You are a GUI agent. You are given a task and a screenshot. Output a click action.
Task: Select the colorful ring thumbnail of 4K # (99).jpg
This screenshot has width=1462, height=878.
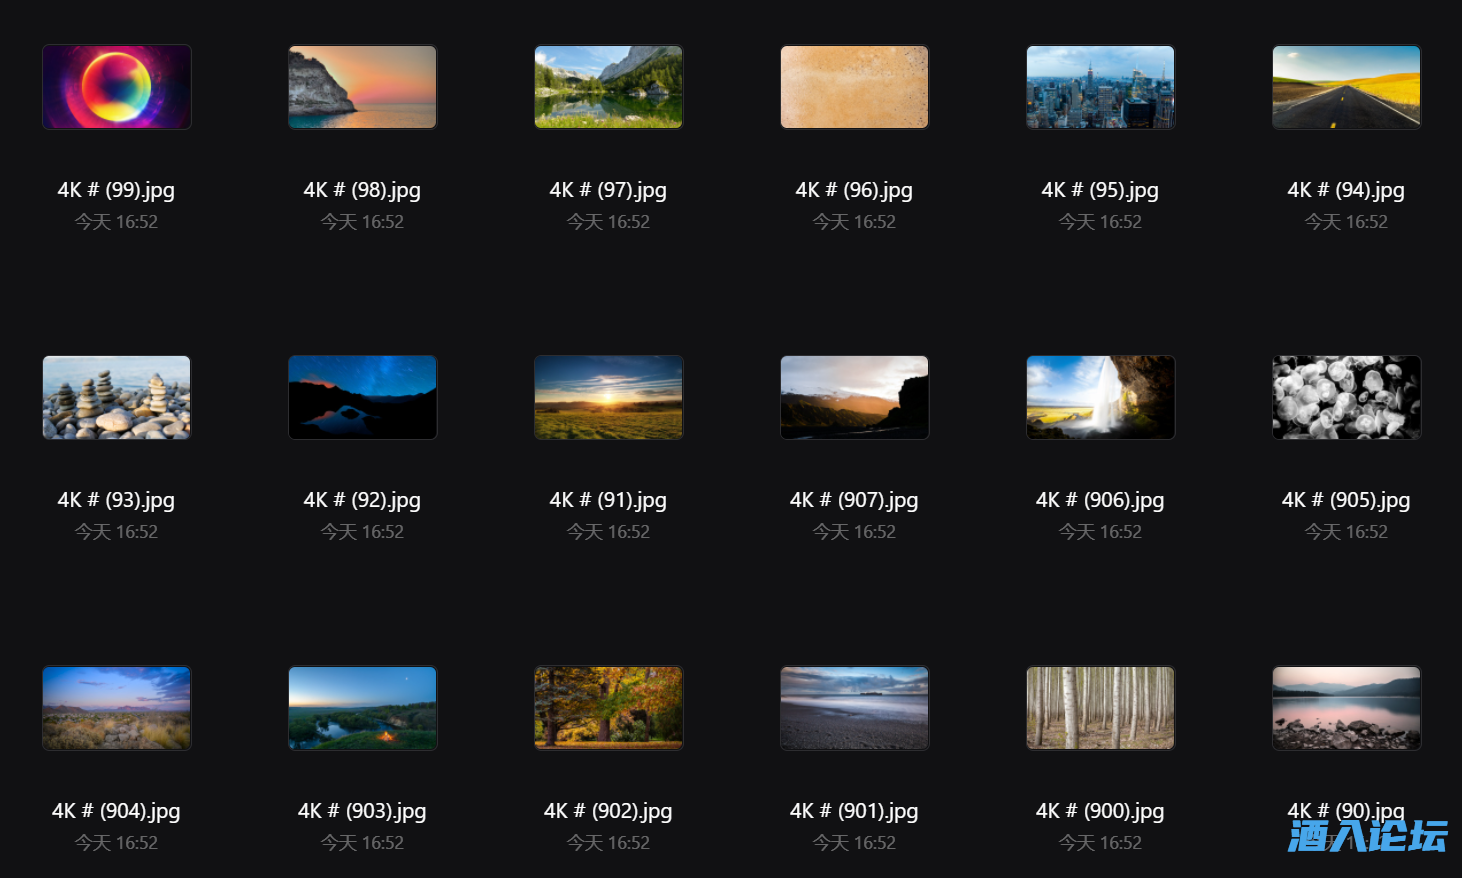click(116, 87)
